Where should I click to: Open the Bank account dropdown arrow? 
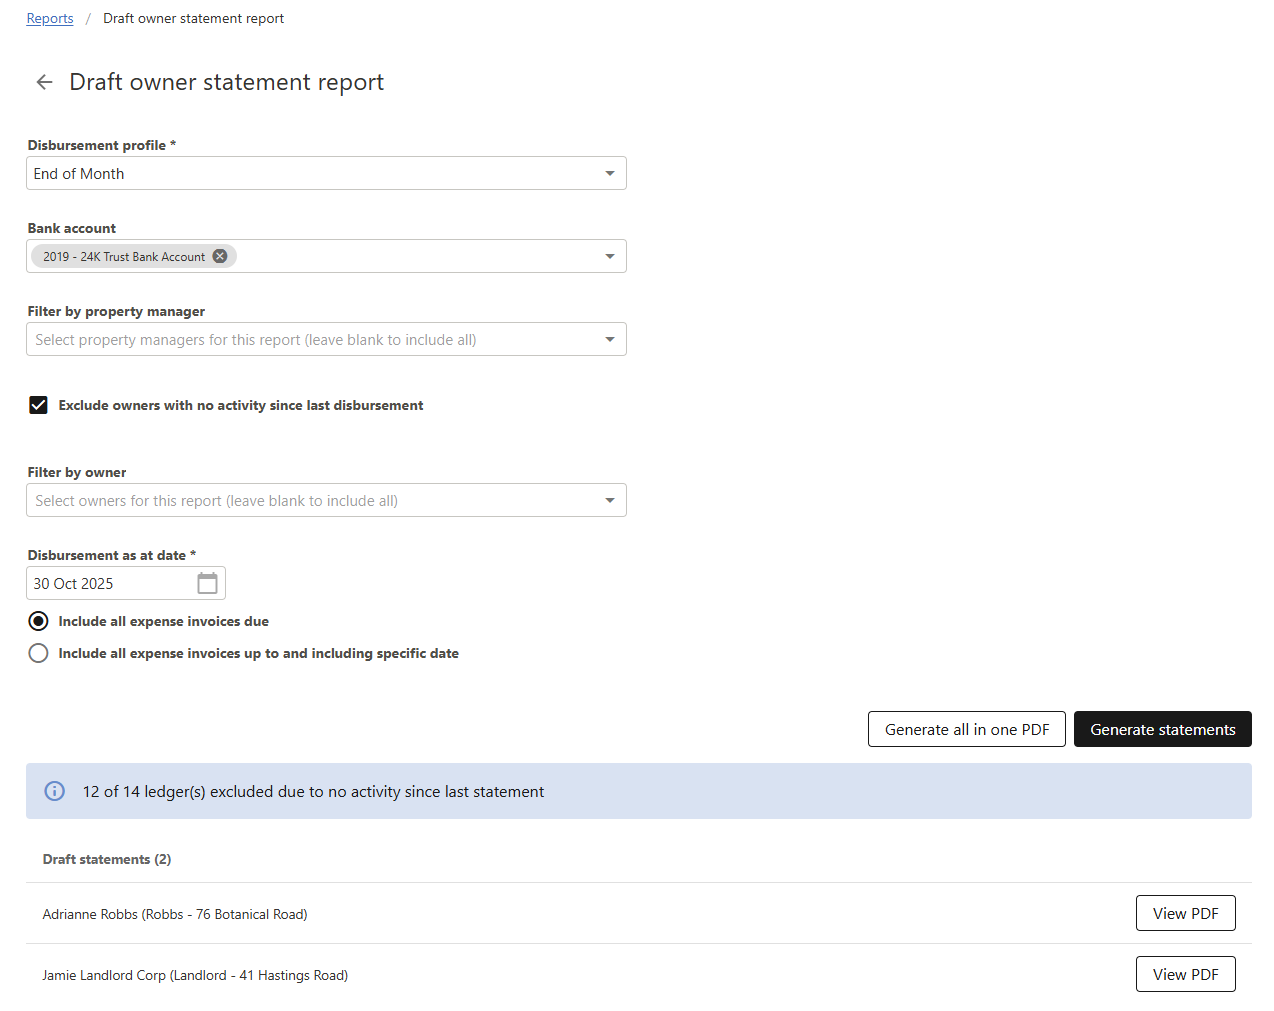[x=609, y=257]
